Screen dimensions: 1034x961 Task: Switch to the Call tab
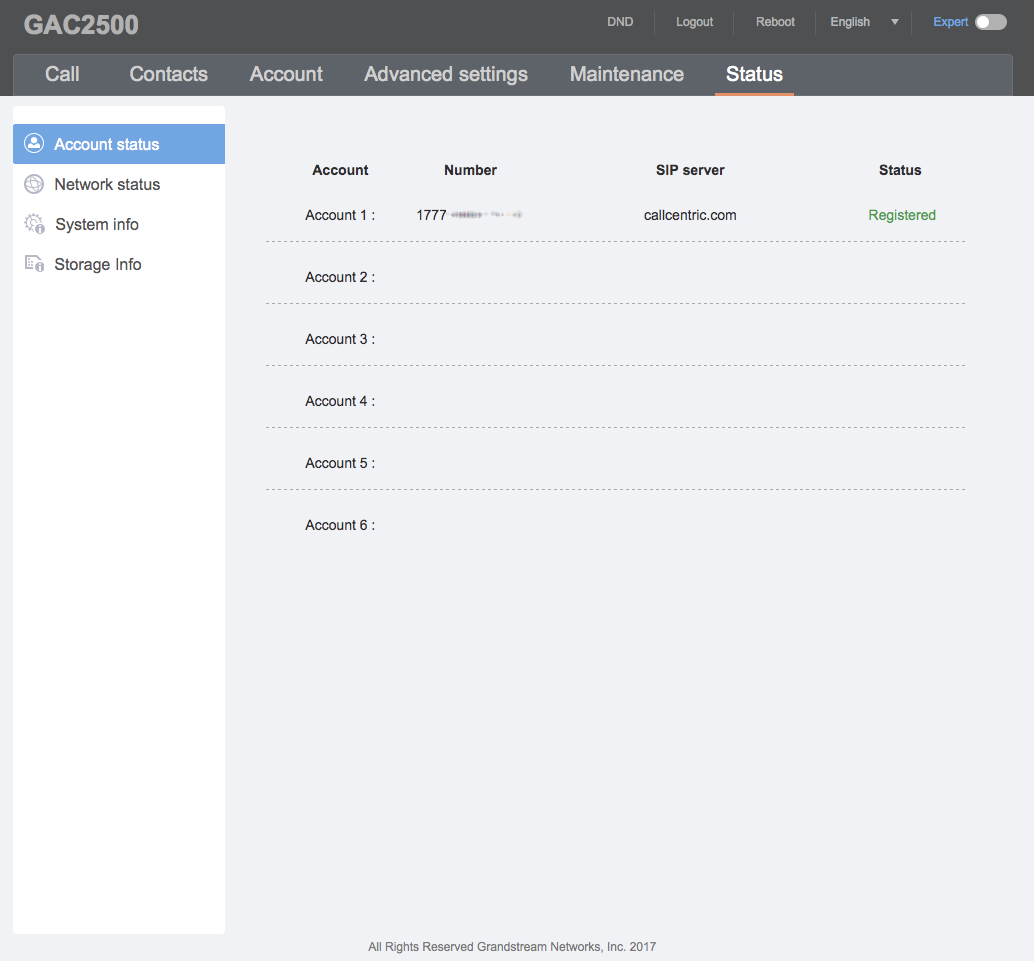(62, 74)
